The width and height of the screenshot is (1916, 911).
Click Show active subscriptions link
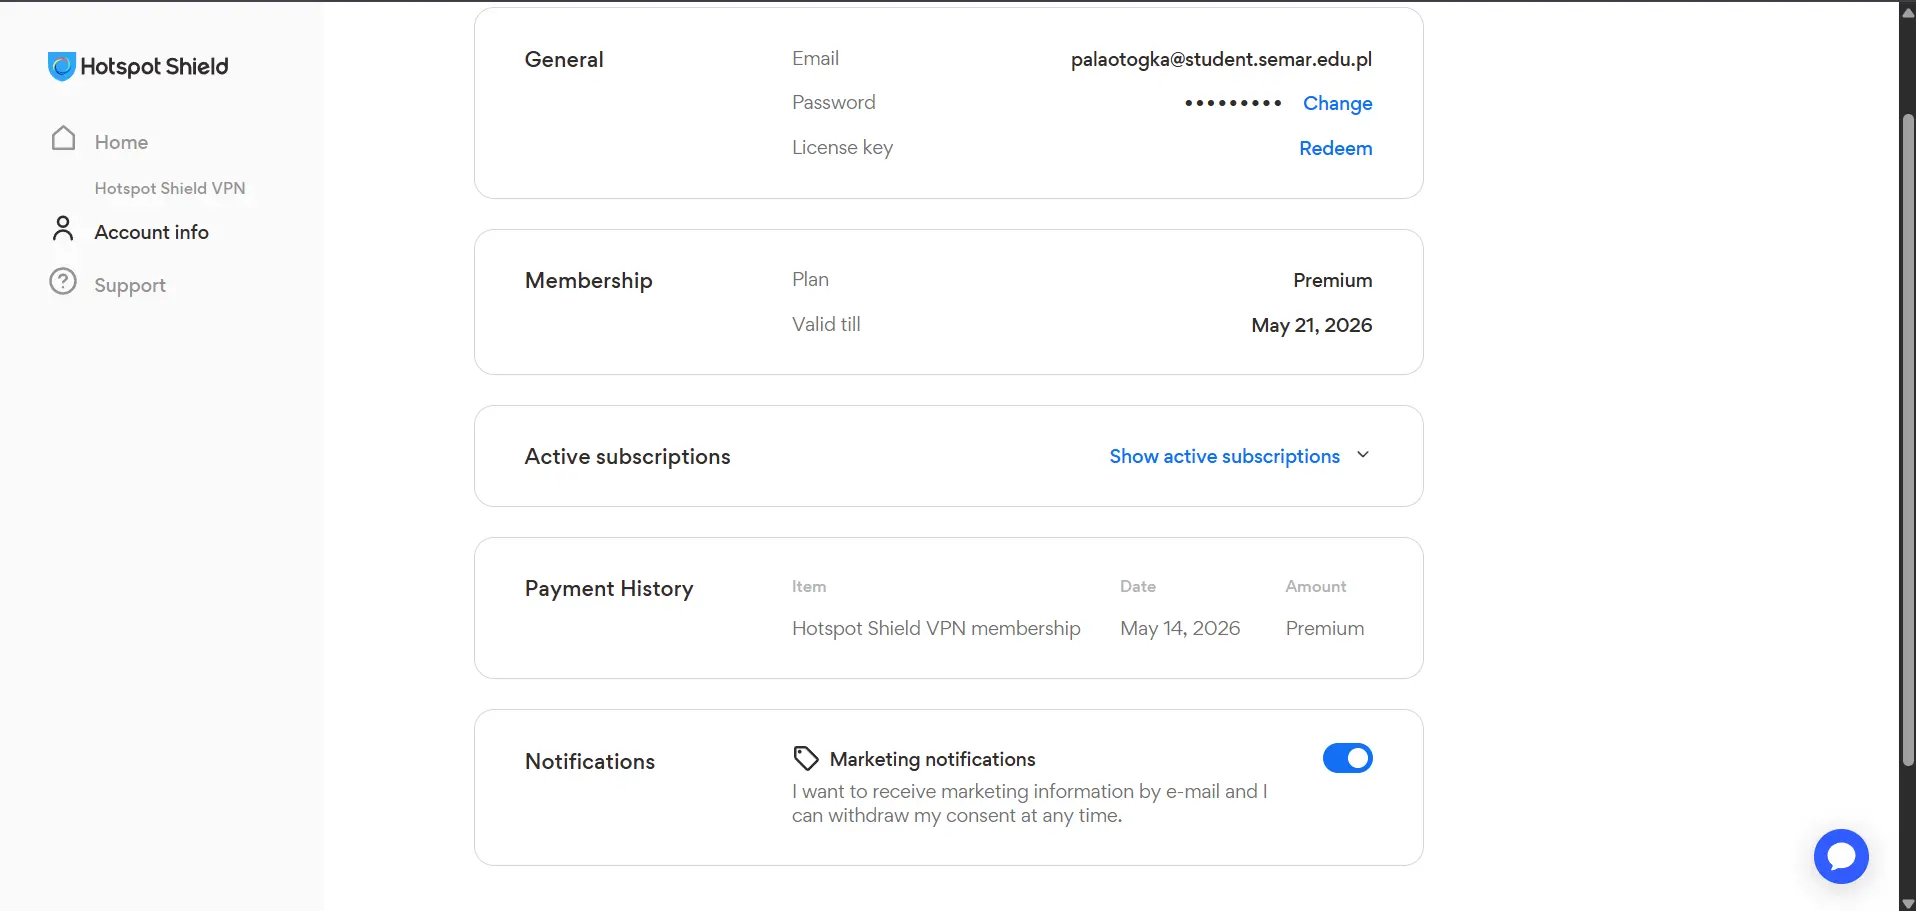point(1224,456)
